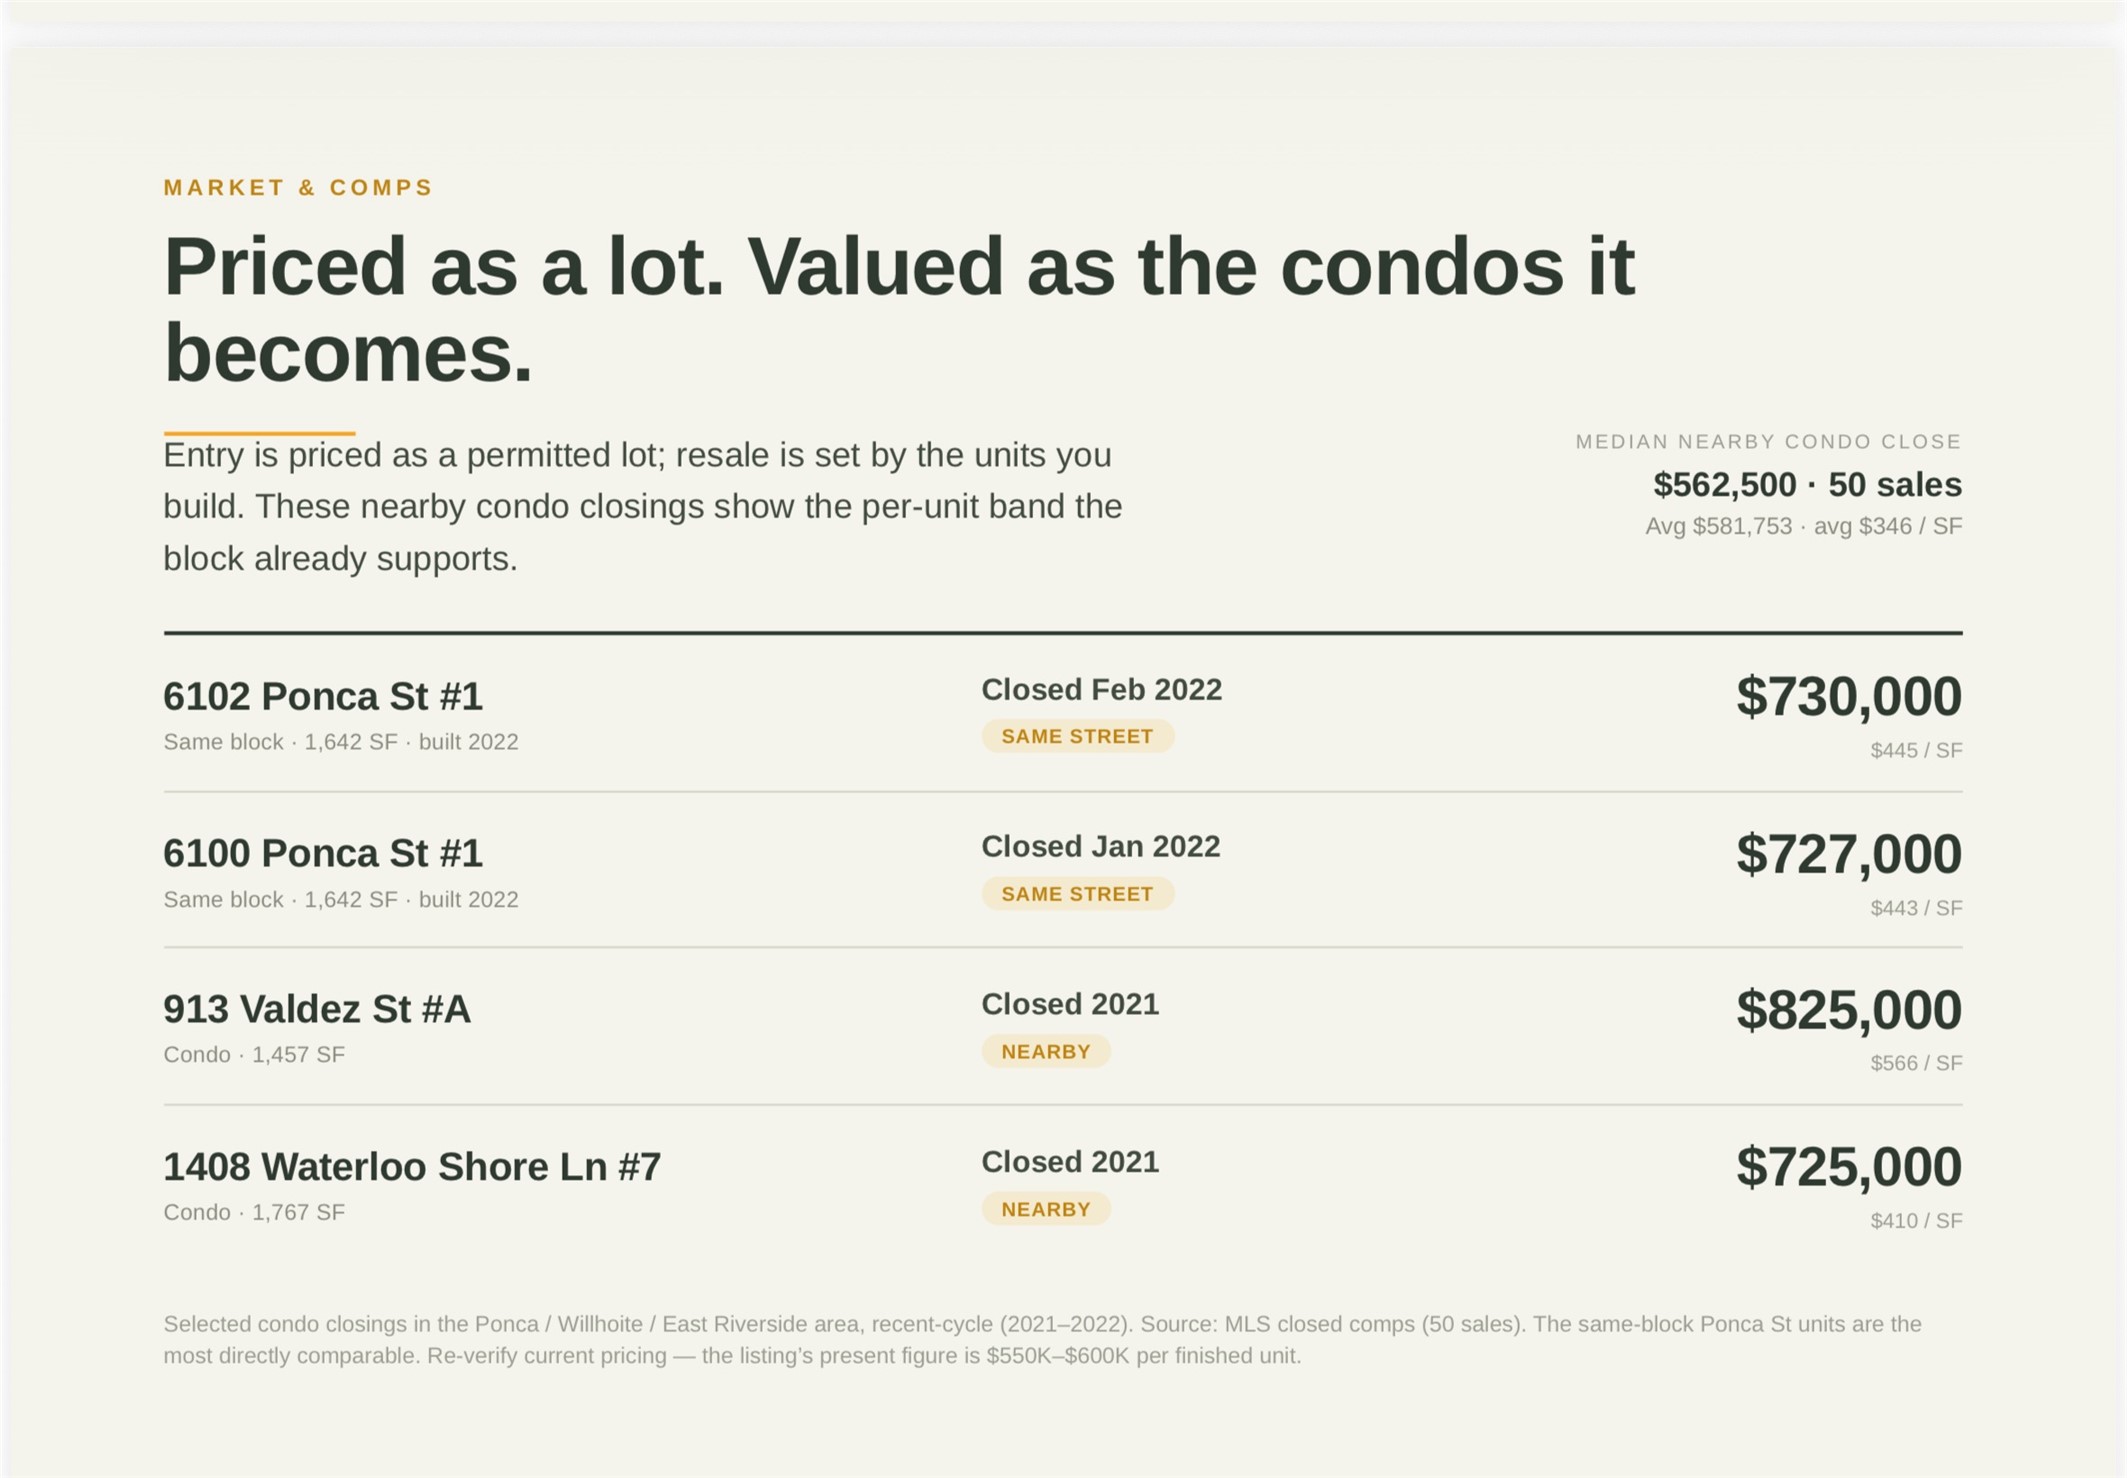
Task: Select the NEARBY badge for Valdez St
Action: (x=1045, y=1051)
